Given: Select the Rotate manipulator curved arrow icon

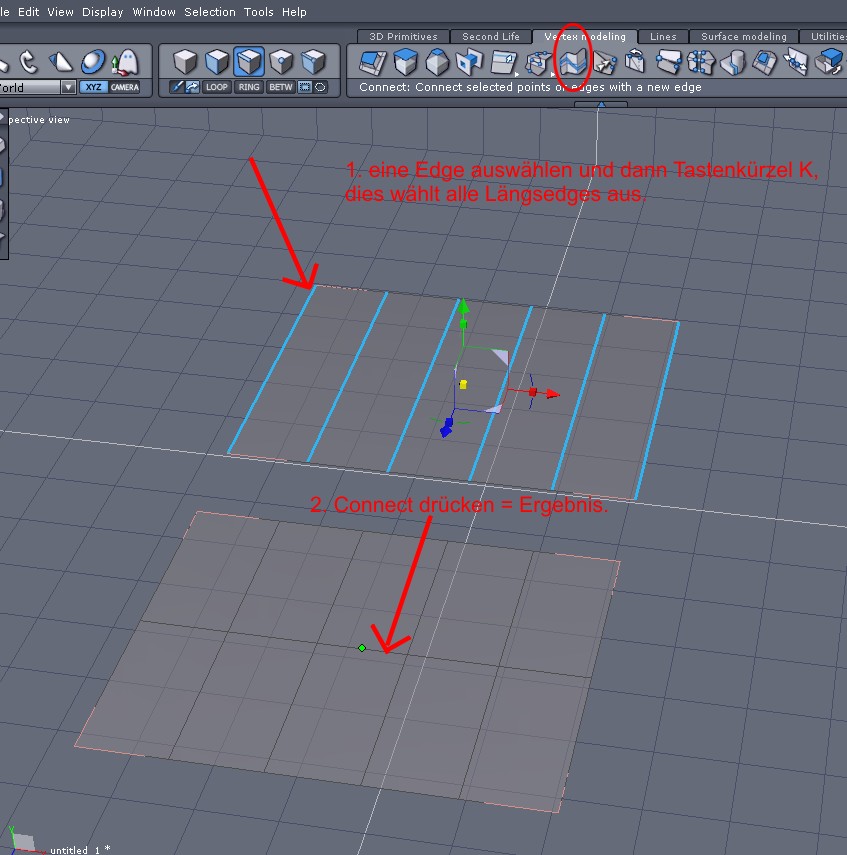Looking at the screenshot, I should pos(27,62).
